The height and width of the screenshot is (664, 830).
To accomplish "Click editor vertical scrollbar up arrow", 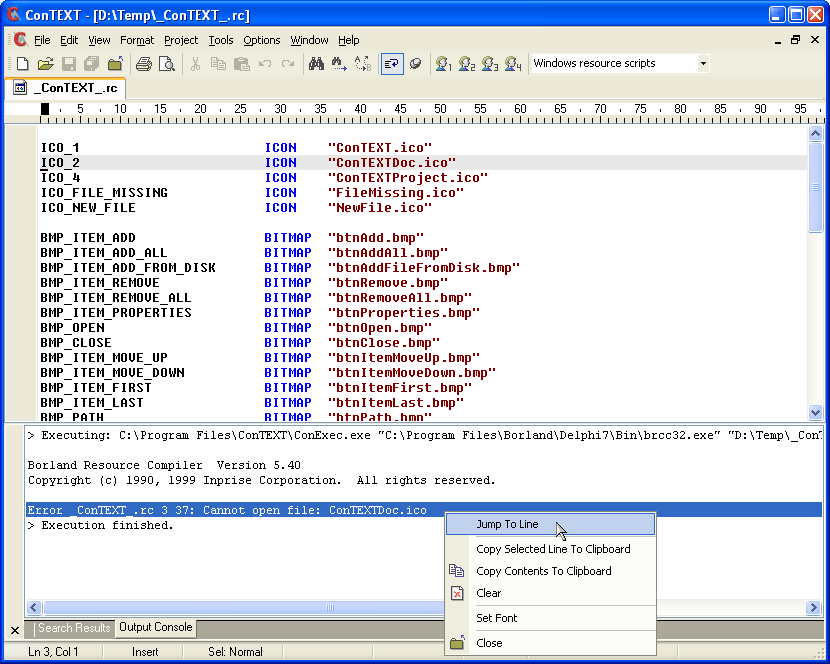I will coord(815,133).
